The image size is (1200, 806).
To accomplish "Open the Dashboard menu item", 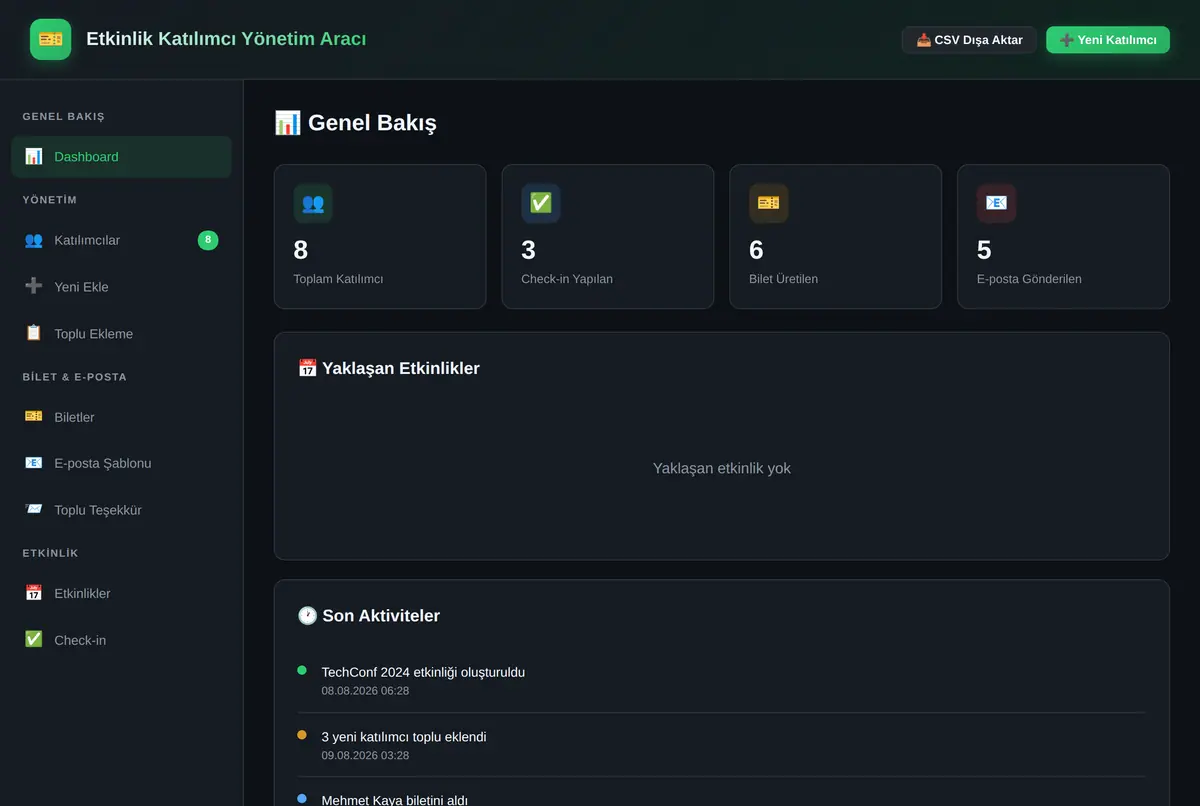I will pyautogui.click(x=121, y=157).
